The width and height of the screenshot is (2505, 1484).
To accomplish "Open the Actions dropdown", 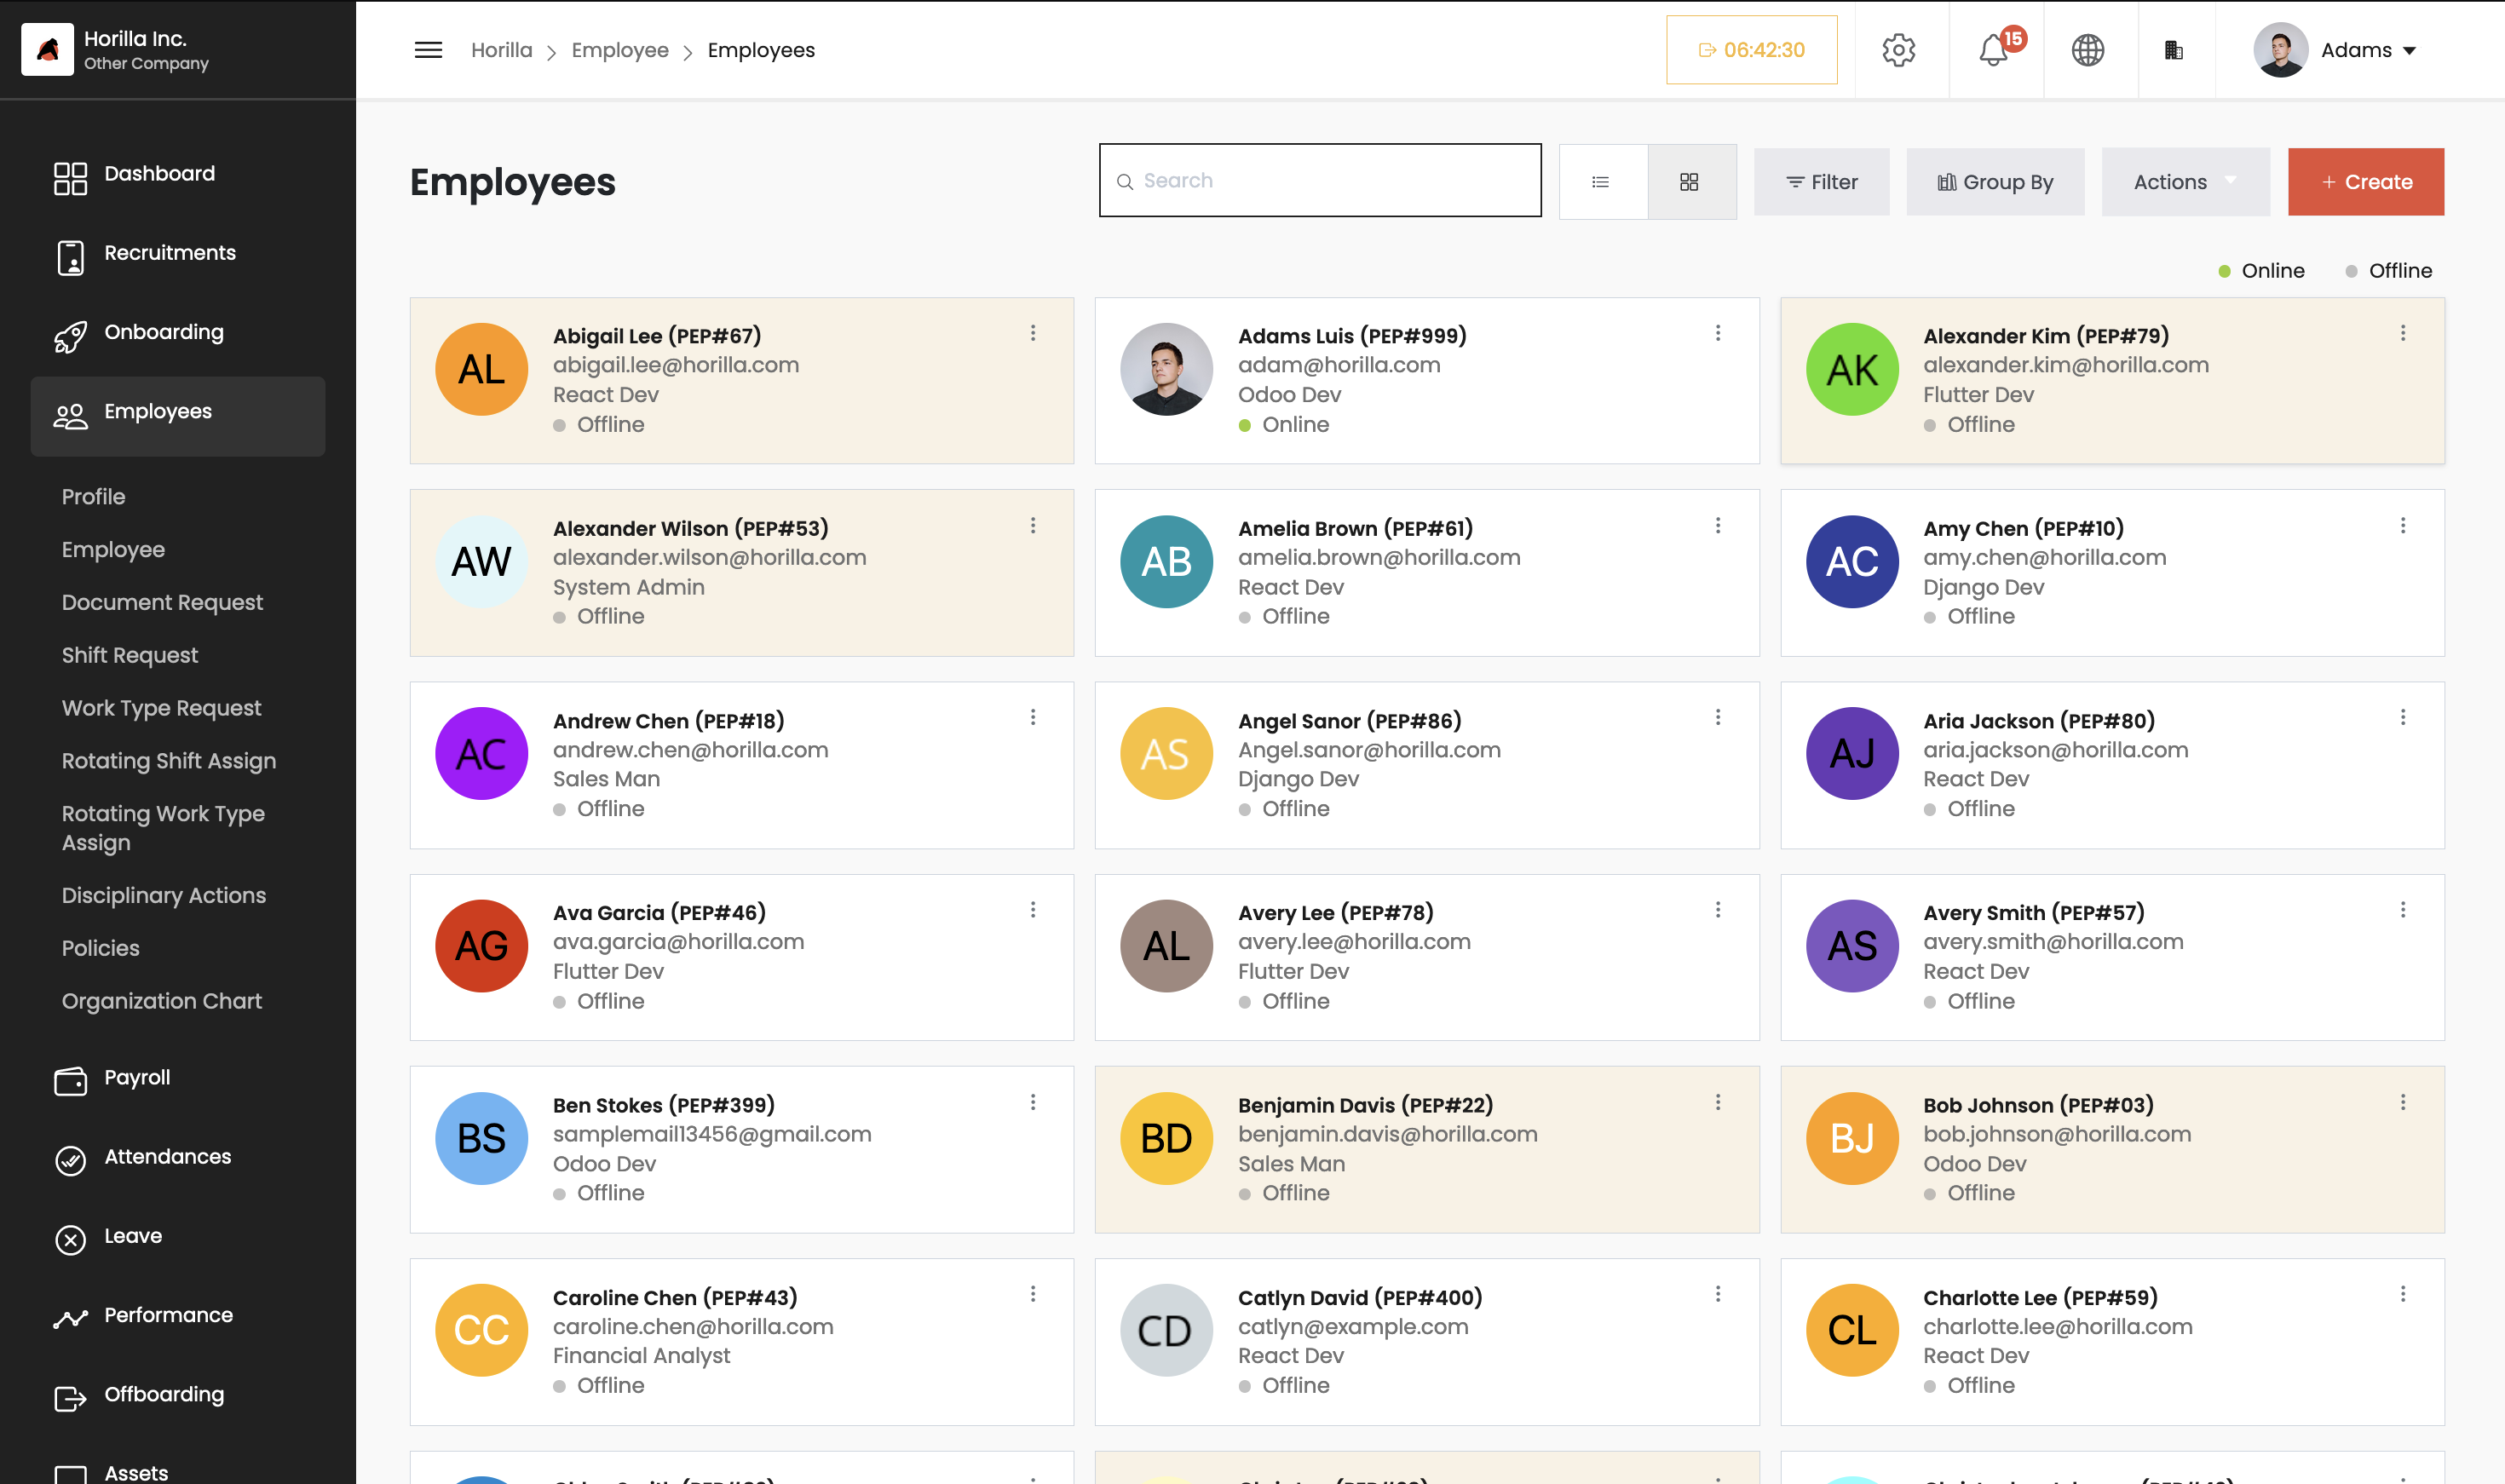I will [x=2186, y=181].
